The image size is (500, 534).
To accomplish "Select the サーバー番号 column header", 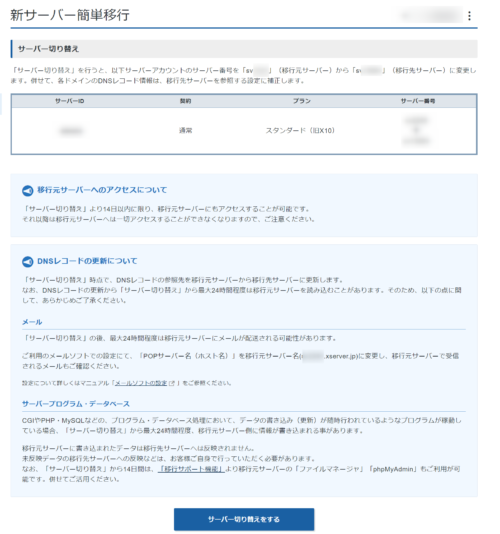I will click(418, 101).
